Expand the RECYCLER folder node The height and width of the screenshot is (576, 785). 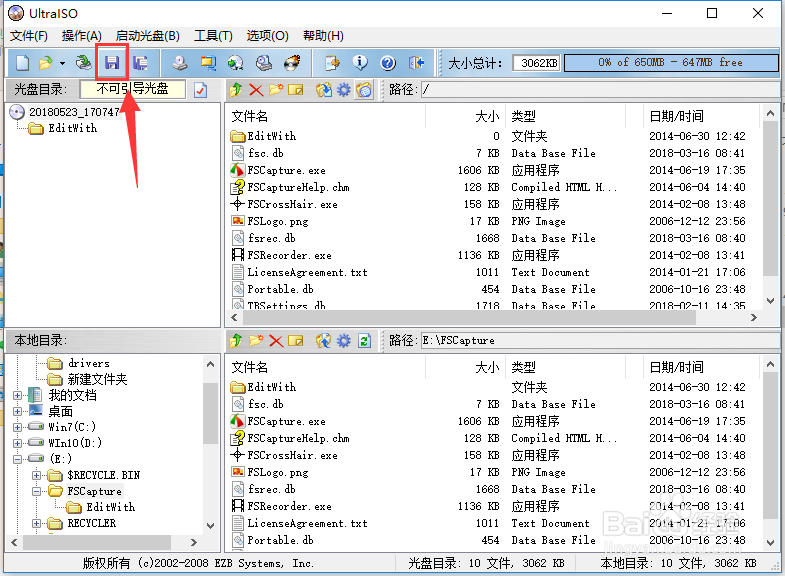click(x=36, y=523)
